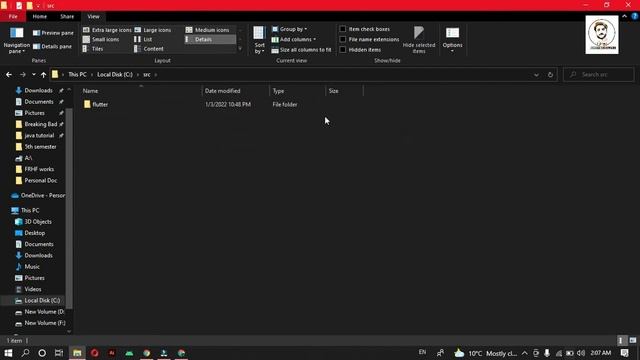Select the View tab

(x=93, y=16)
